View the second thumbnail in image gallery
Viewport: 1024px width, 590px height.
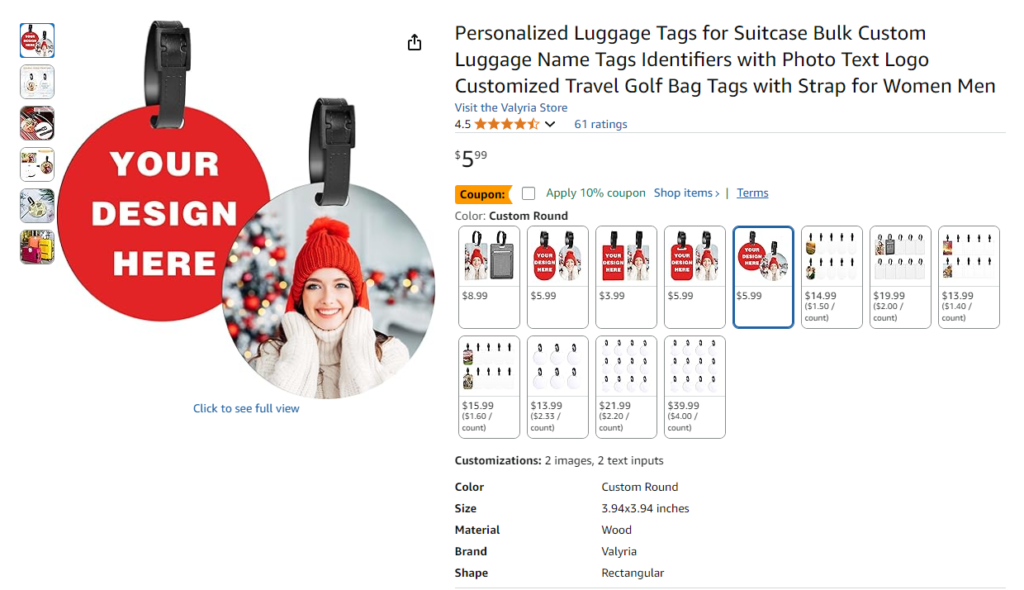point(37,82)
